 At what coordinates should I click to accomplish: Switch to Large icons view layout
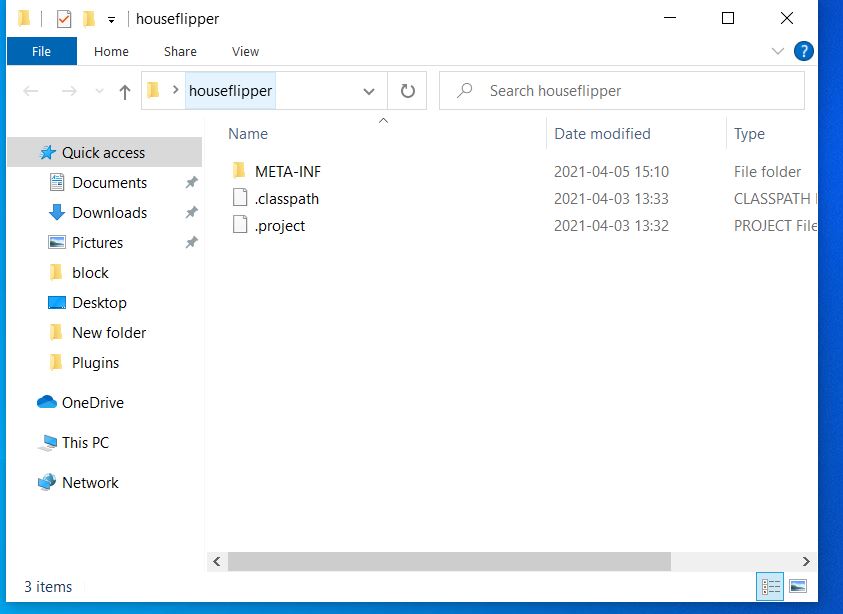click(x=798, y=586)
